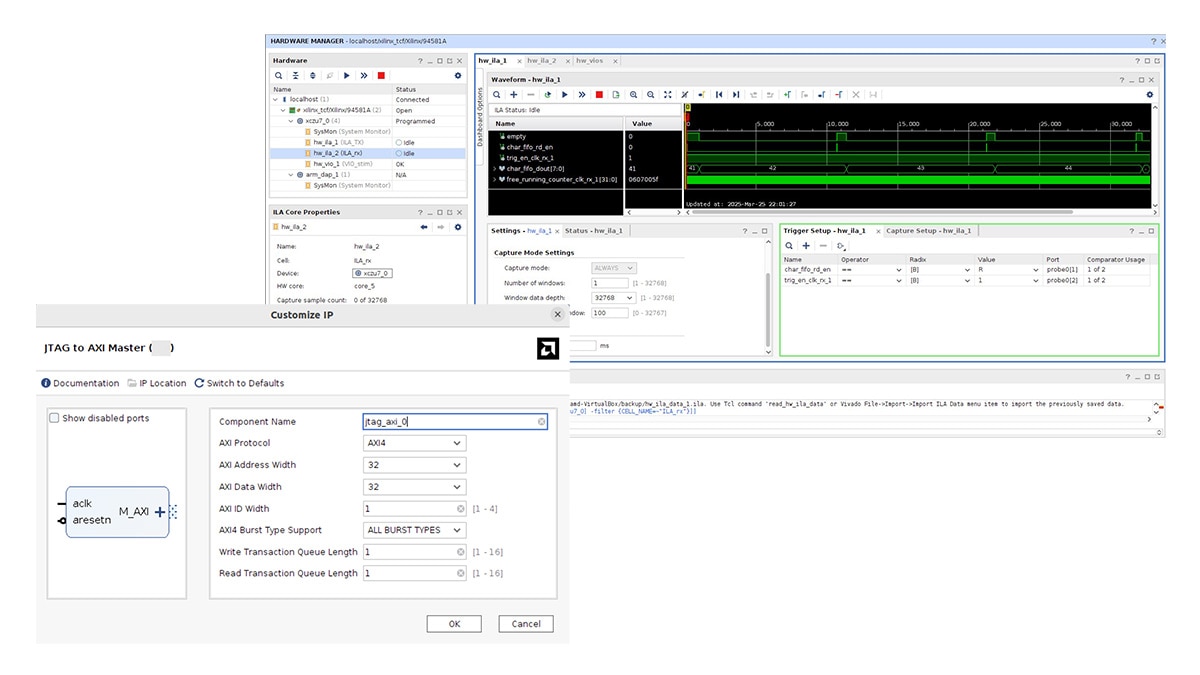Open Waveform settings gear
This screenshot has width=1200, height=675.
1149,95
